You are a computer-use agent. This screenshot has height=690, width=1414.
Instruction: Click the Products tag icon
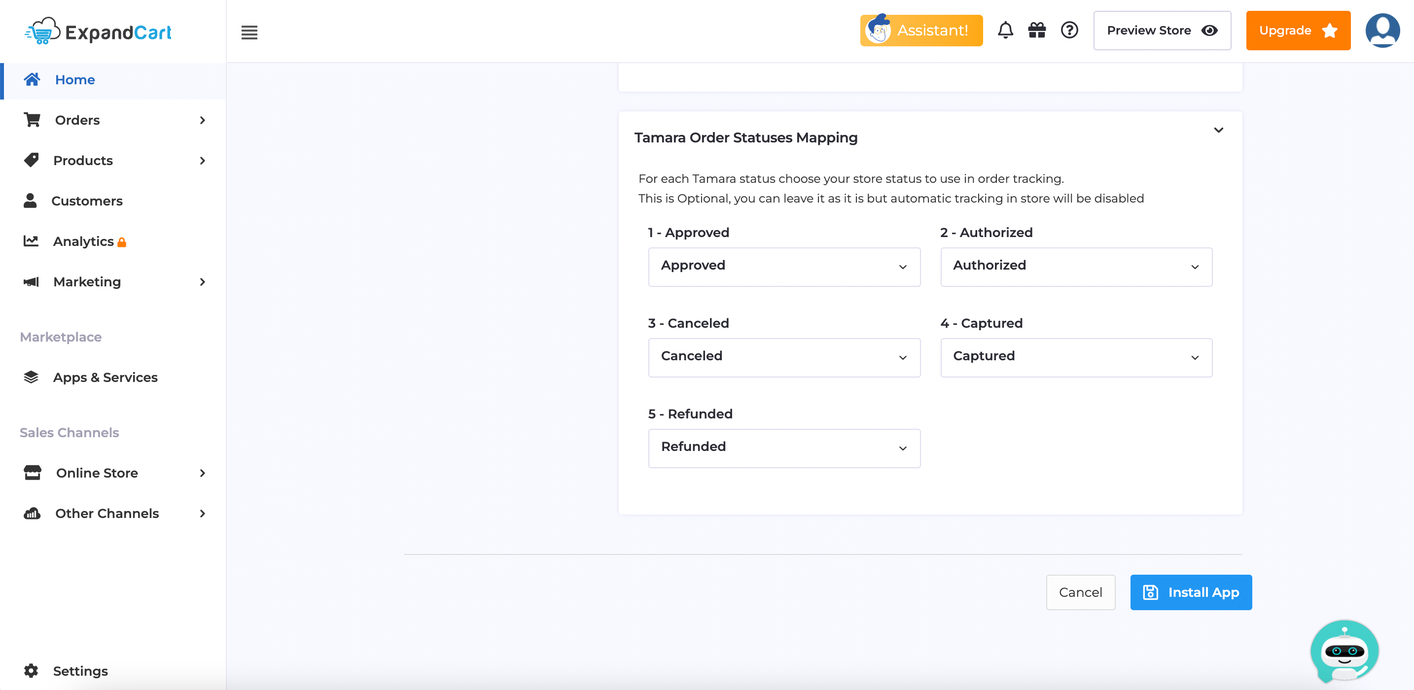point(32,160)
